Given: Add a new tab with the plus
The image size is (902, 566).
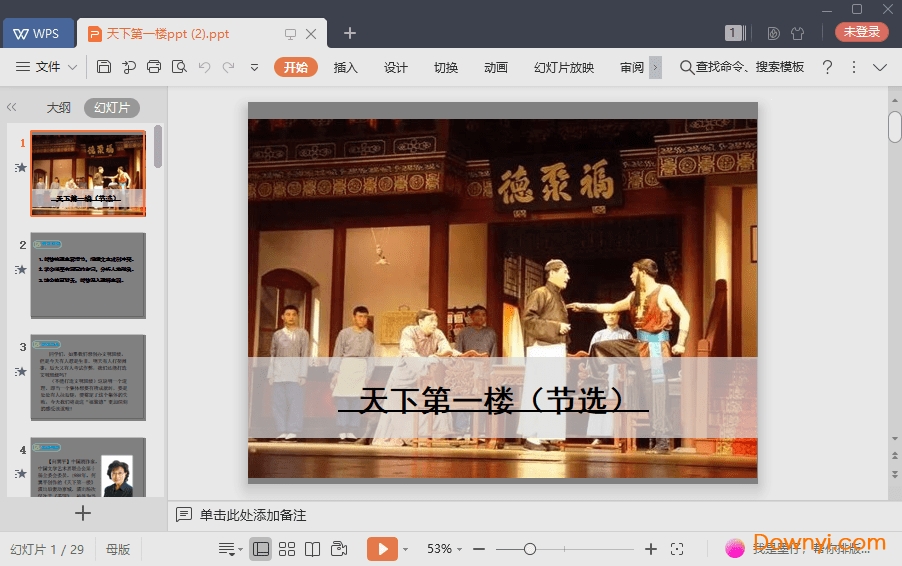Looking at the screenshot, I should click(x=350, y=33).
